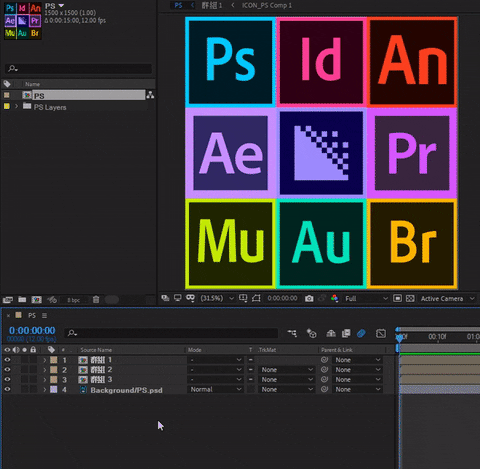
Task: Click label color swatch of Background/PS.psd layer
Action: click(x=54, y=389)
